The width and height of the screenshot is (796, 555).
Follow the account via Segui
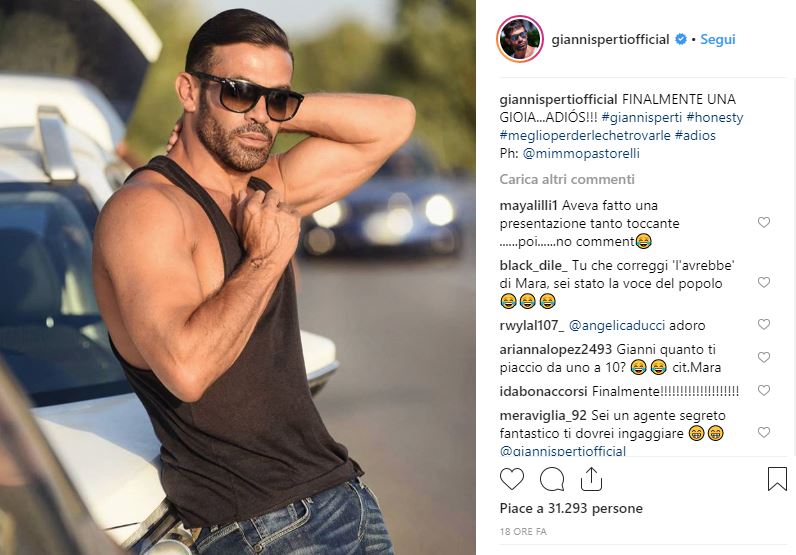point(717,39)
